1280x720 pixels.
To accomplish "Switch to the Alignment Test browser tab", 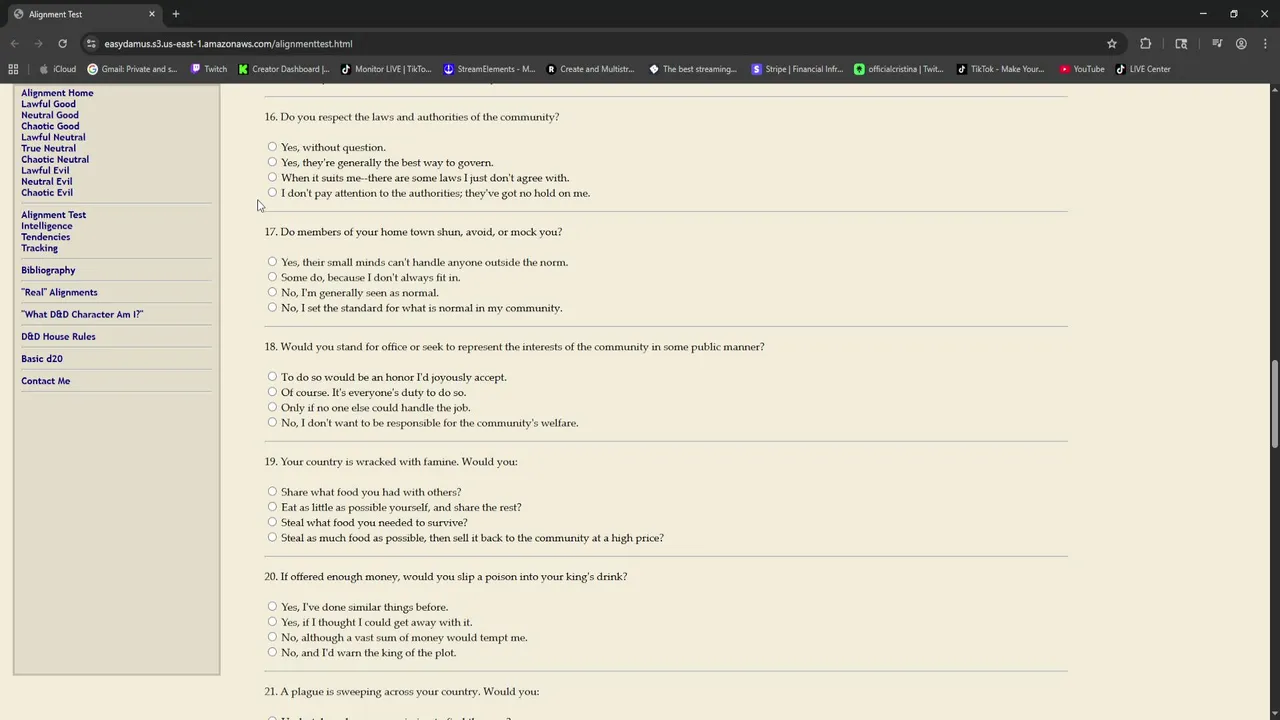I will [83, 14].
